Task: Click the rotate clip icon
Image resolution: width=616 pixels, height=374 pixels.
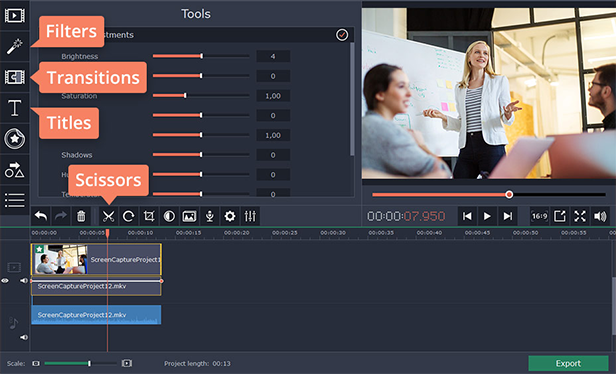Action: 128,216
